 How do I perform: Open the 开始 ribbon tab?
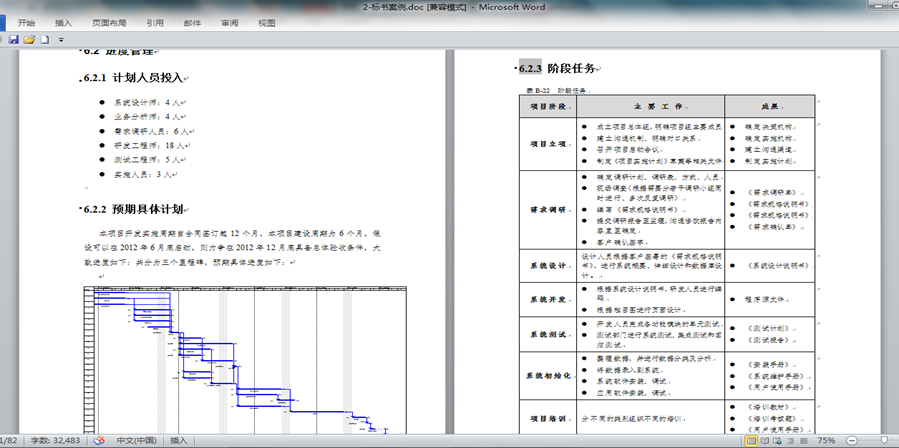coord(26,24)
